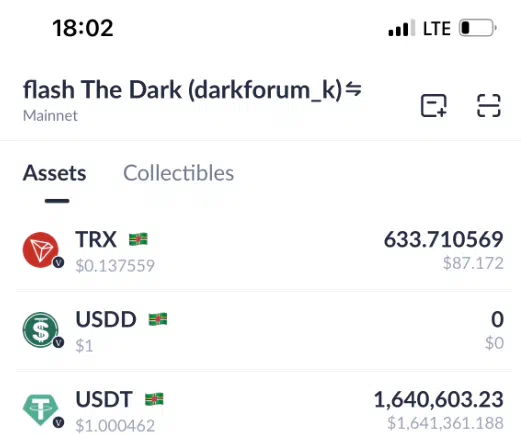Tap the red TRX token logo

[41, 250]
